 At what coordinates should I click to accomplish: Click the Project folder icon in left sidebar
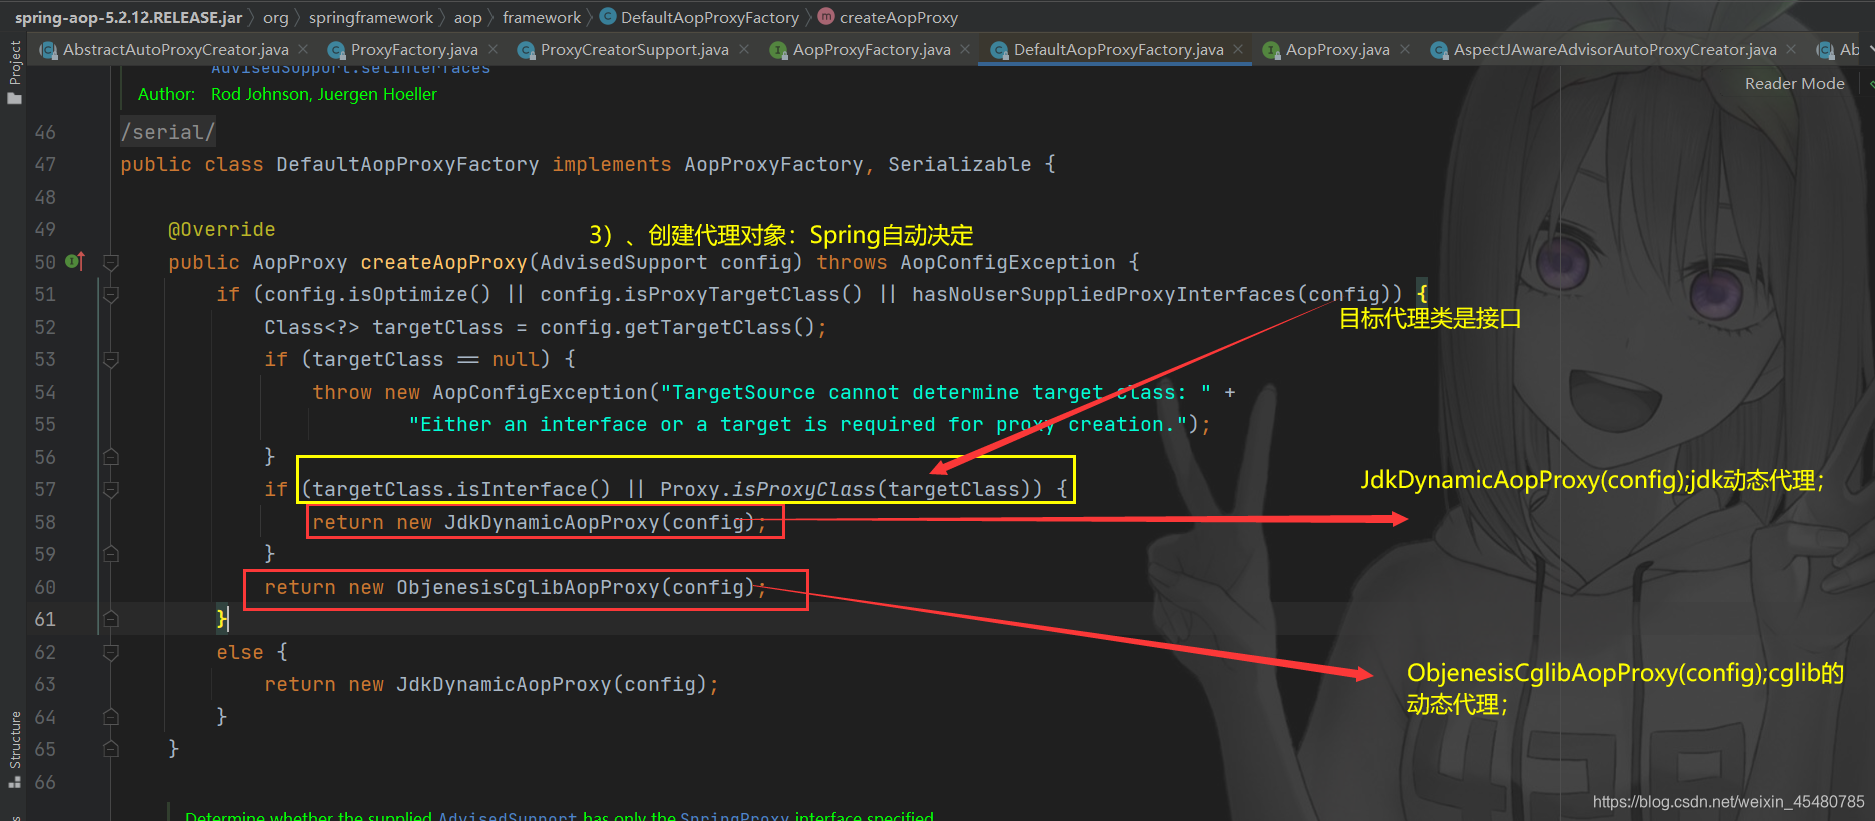(x=14, y=98)
